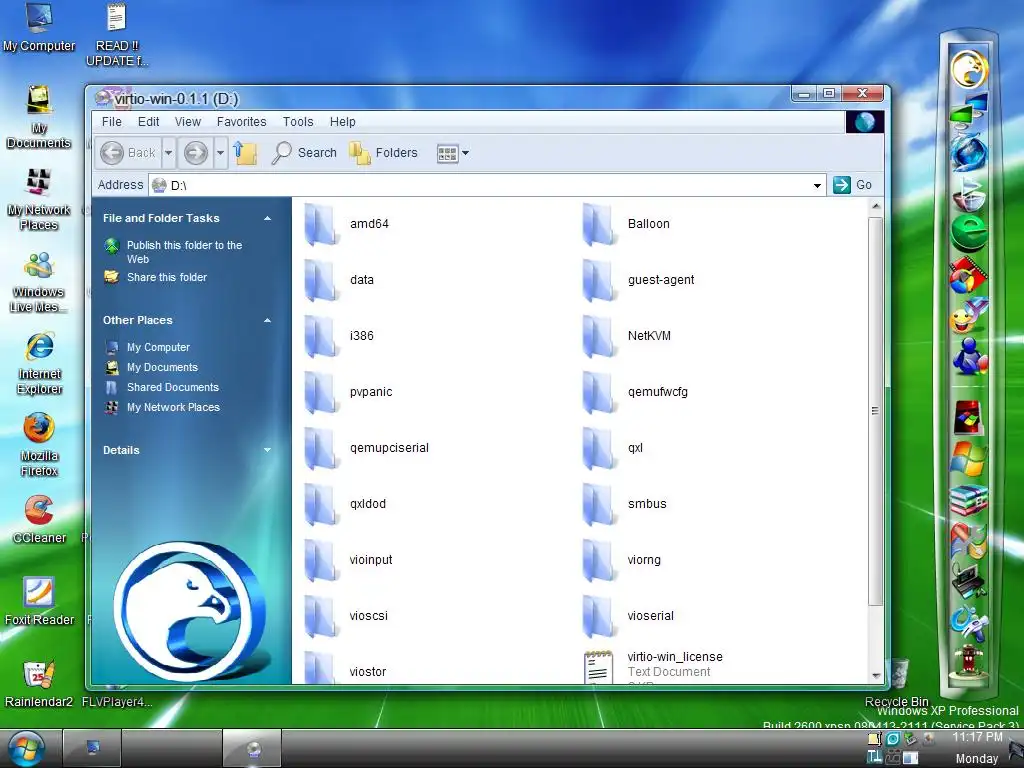Select the viostor folder

(346, 669)
